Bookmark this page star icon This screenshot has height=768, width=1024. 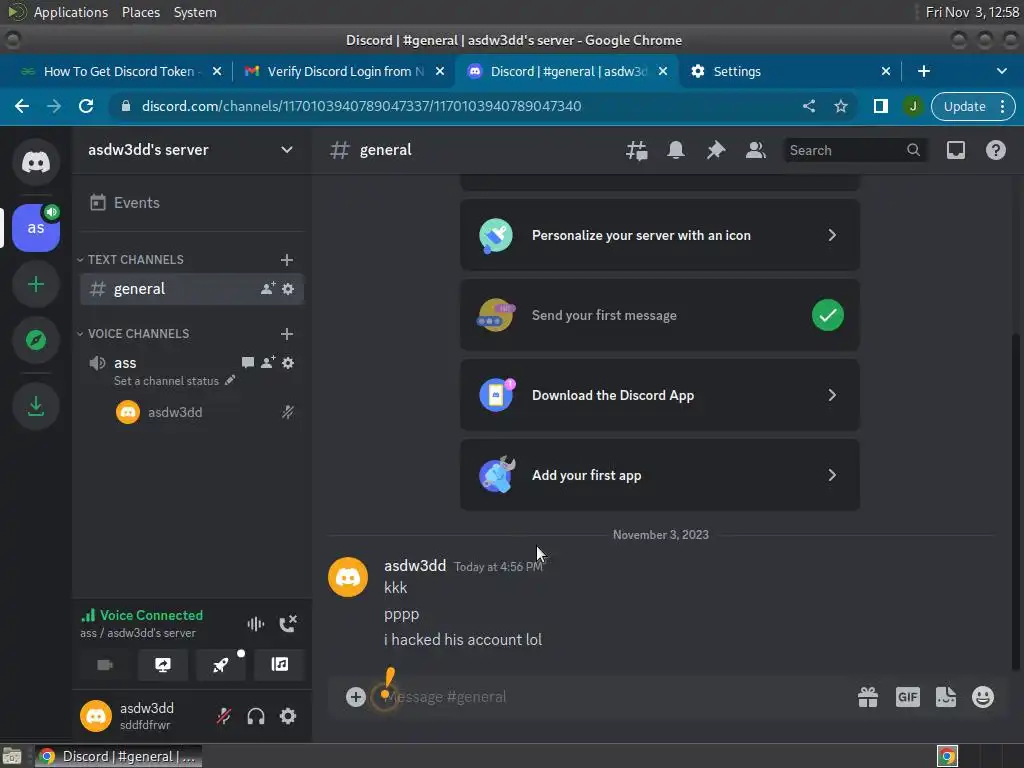(x=841, y=106)
